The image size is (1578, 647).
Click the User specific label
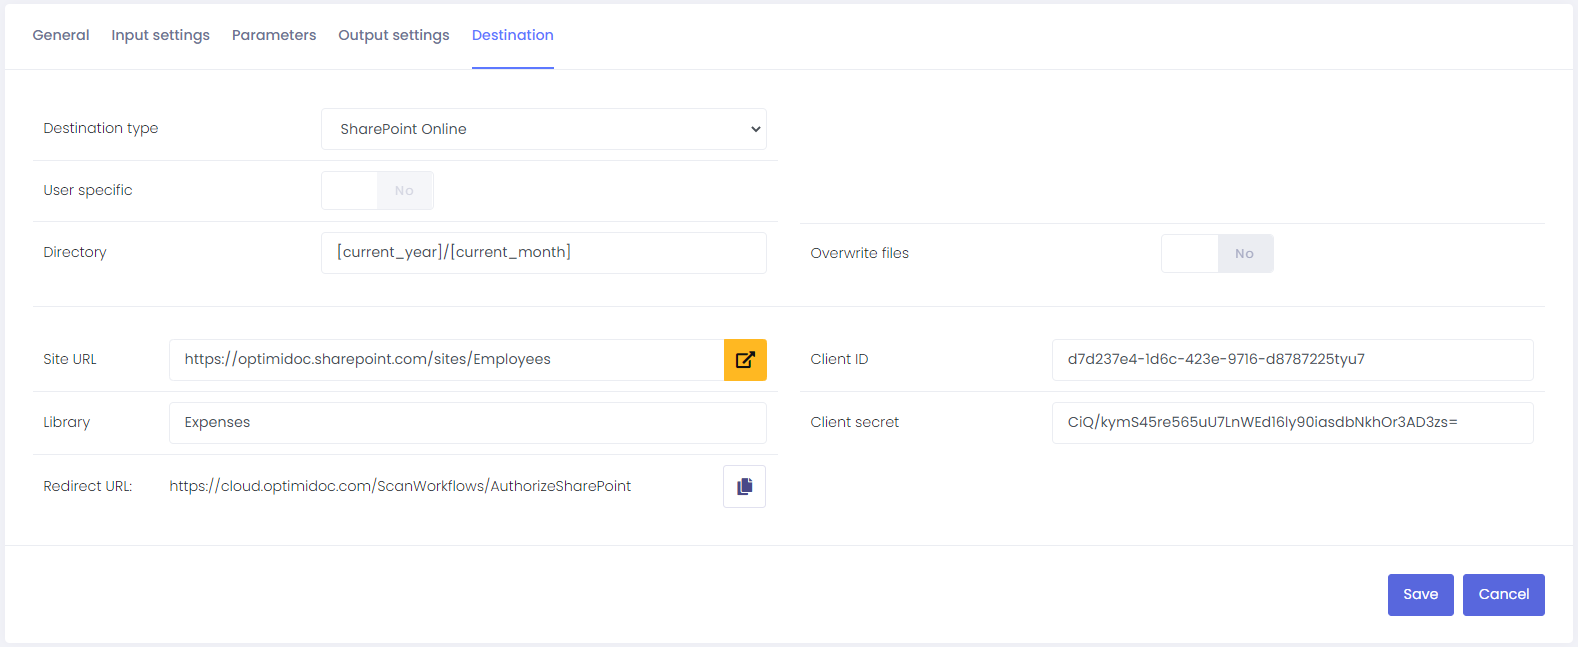pos(88,190)
